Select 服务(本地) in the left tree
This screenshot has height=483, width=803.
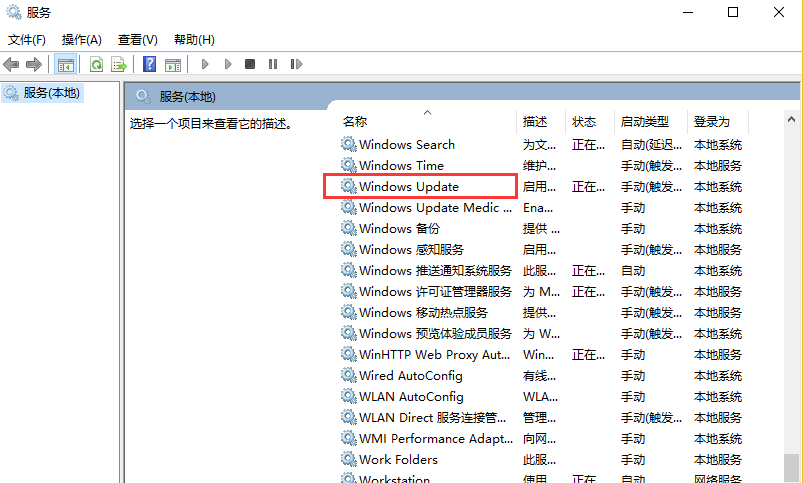pyautogui.click(x=51, y=93)
